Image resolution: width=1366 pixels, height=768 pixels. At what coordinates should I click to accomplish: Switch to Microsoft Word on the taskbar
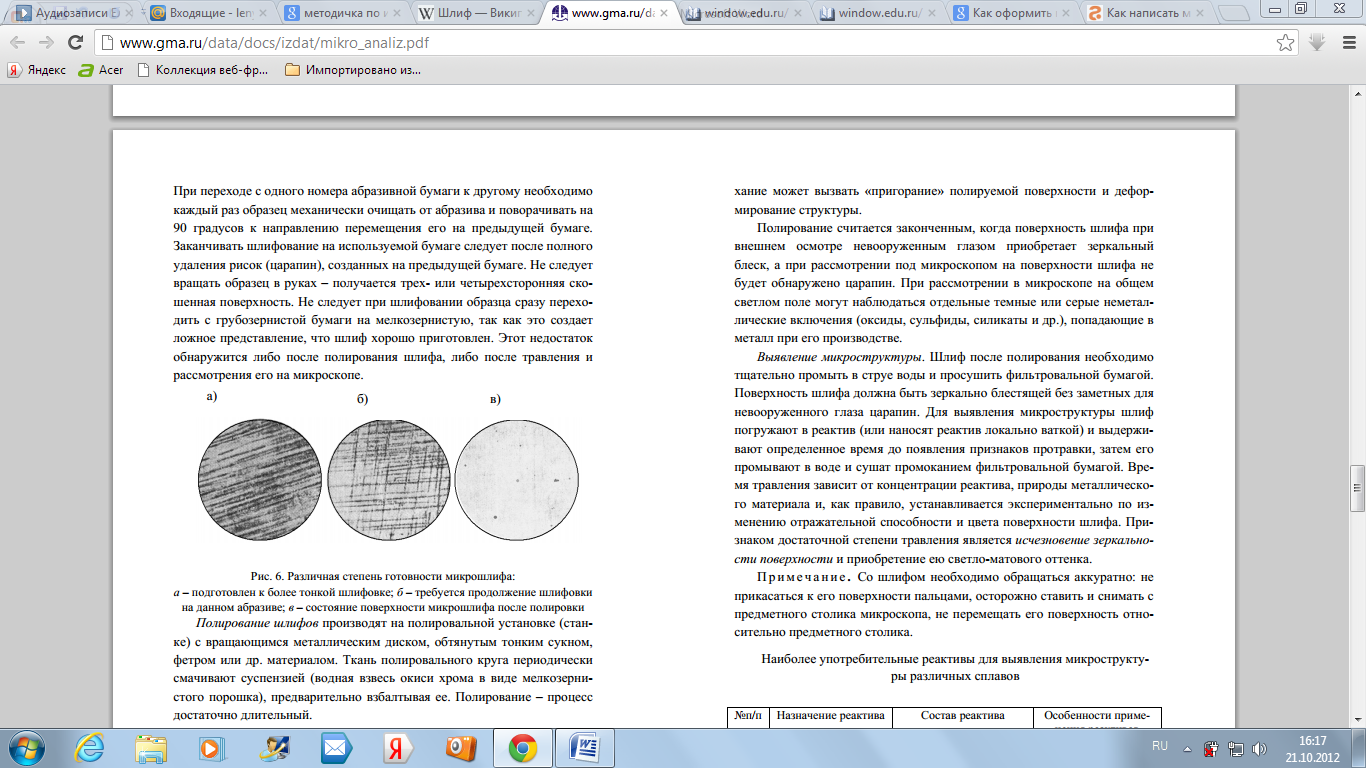[x=584, y=747]
